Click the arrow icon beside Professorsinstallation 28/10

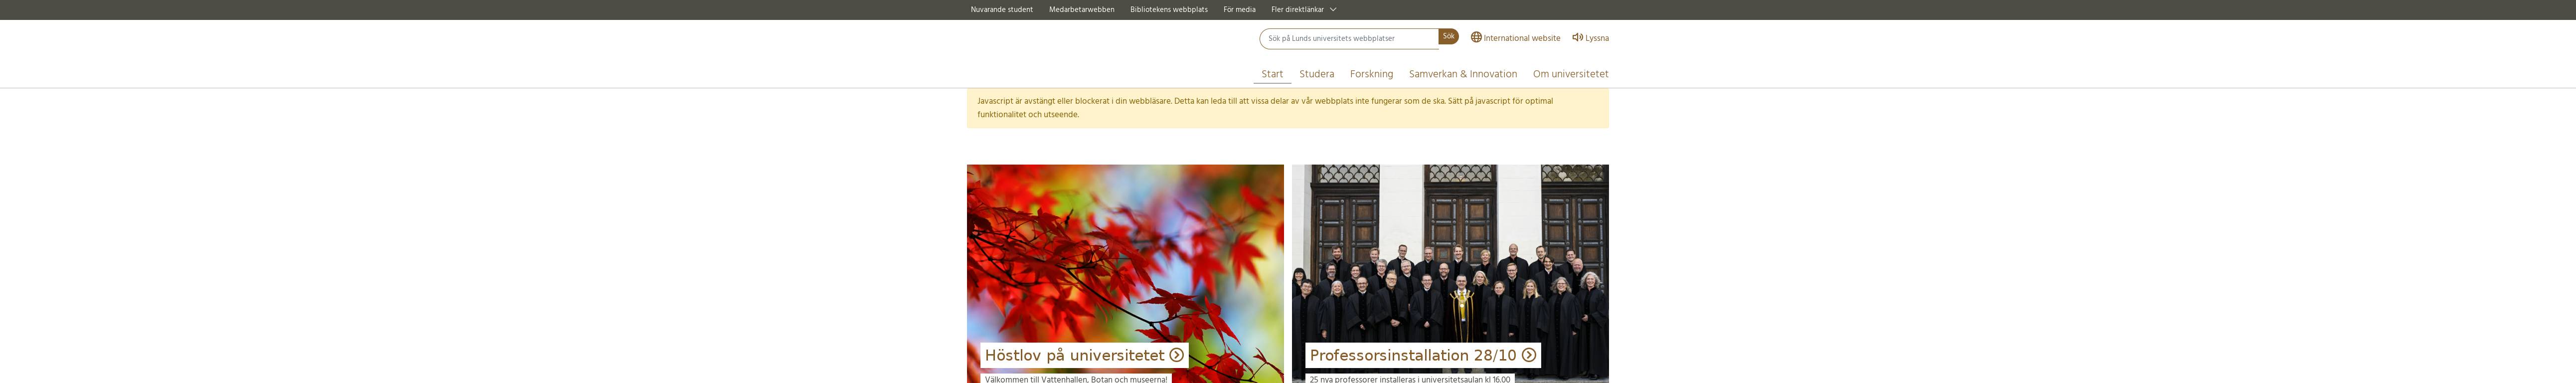click(1528, 355)
